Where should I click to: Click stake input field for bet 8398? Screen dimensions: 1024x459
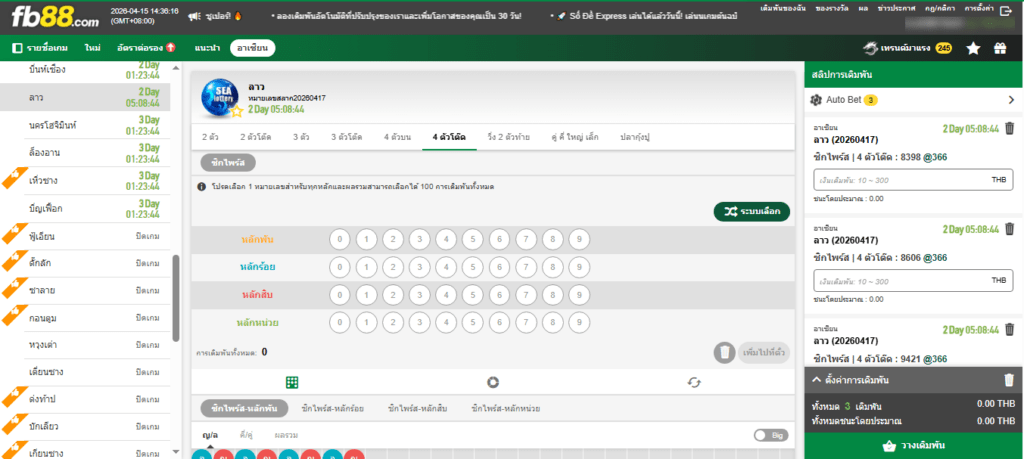(x=913, y=180)
